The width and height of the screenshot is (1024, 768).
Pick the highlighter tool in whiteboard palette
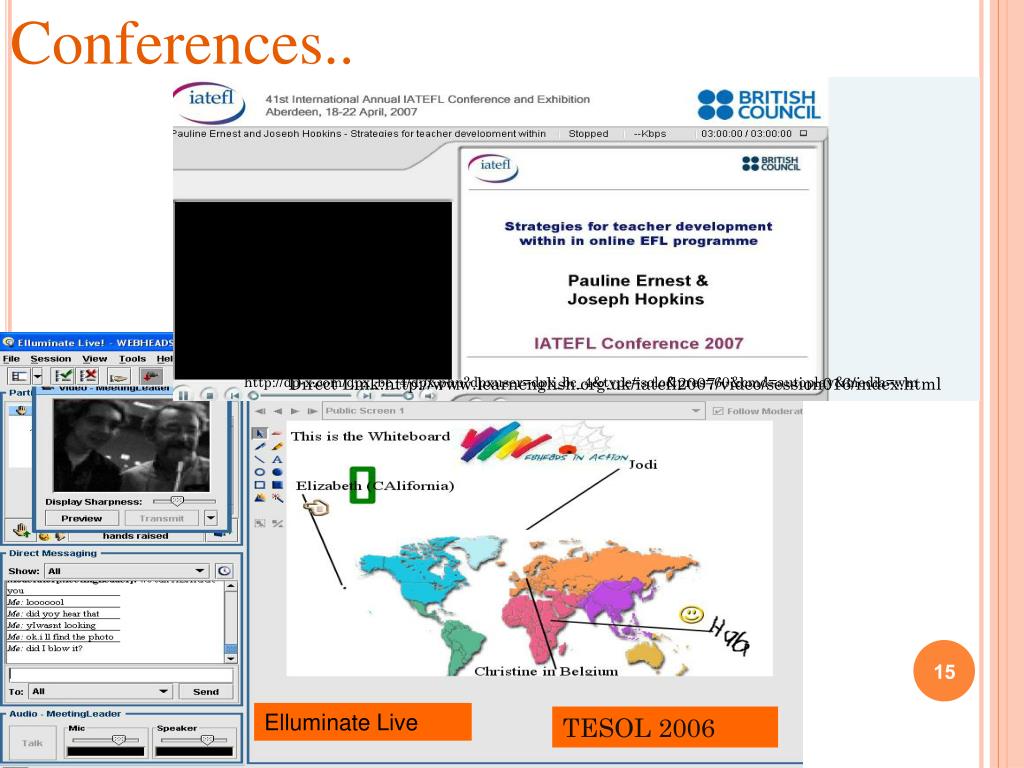coord(278,447)
